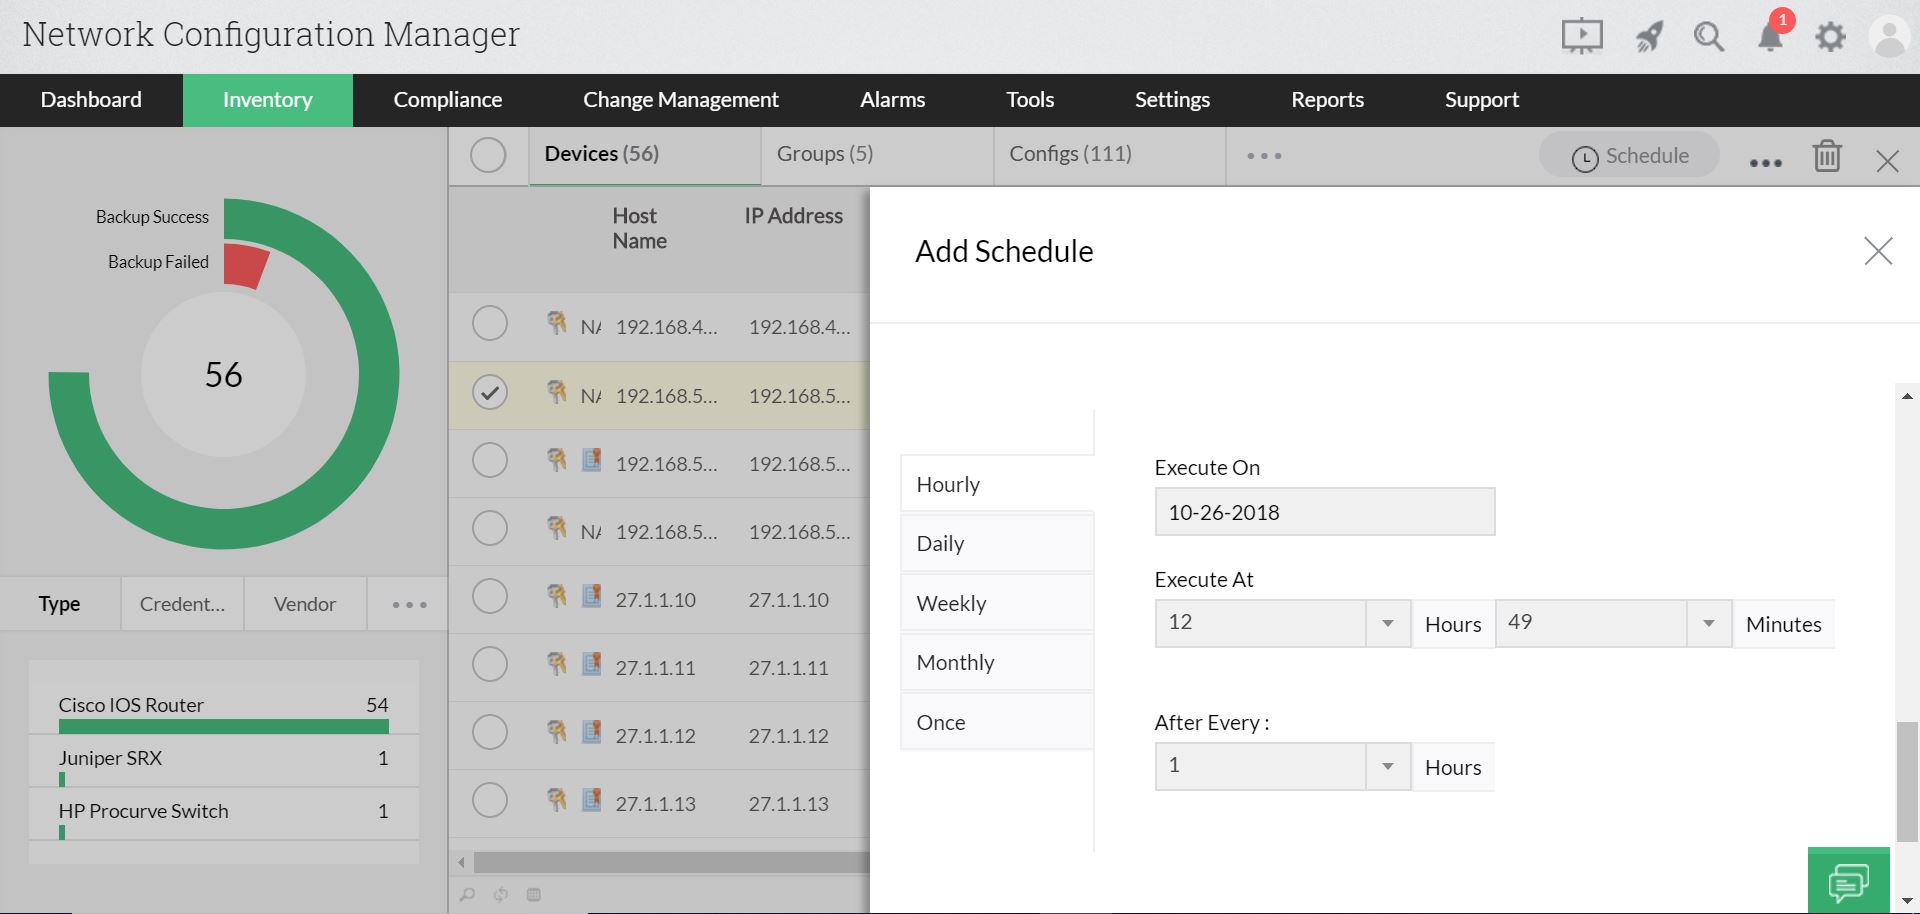Click the user profile avatar

(1888, 37)
